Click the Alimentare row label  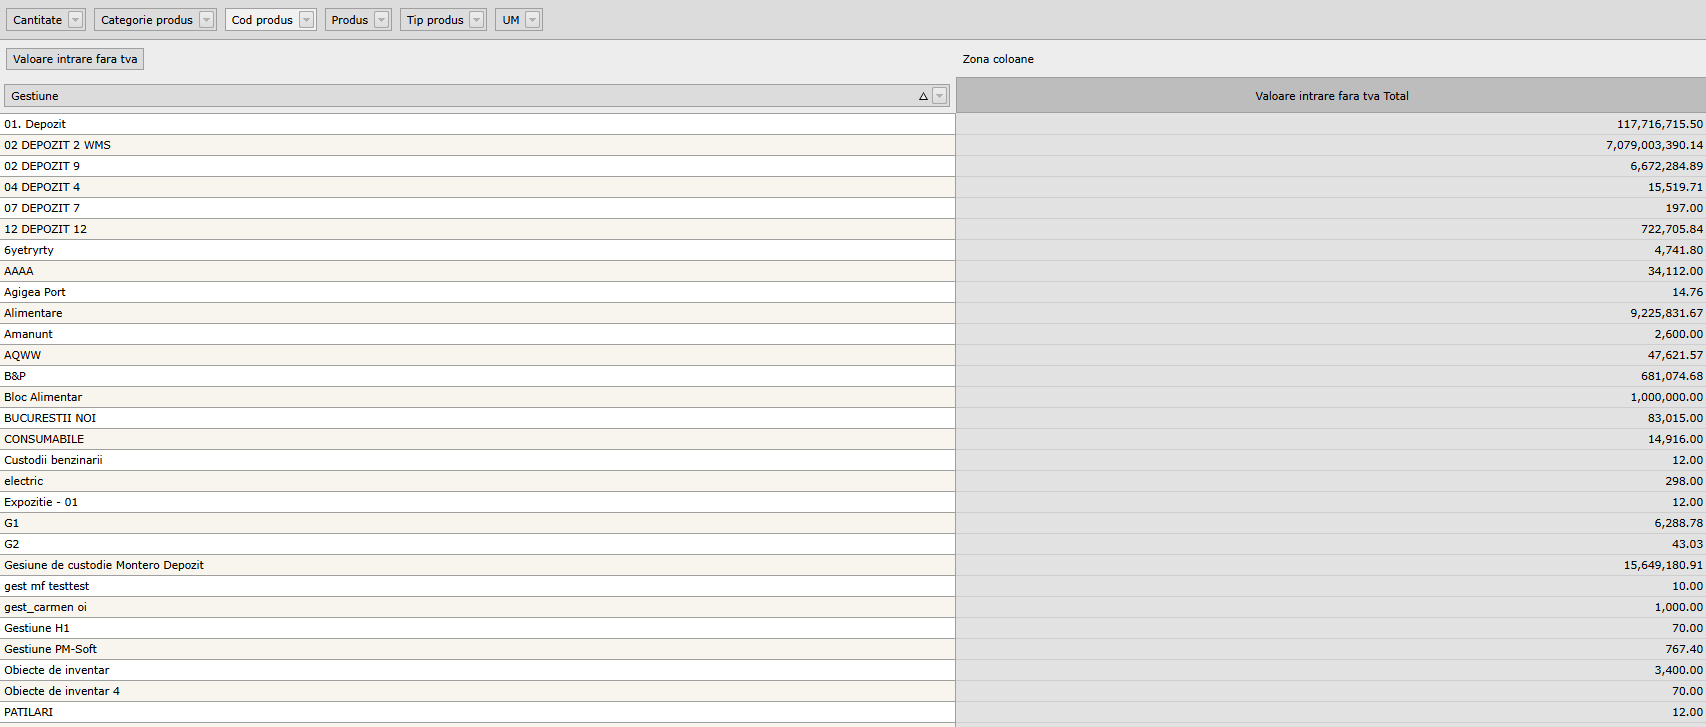coord(33,313)
